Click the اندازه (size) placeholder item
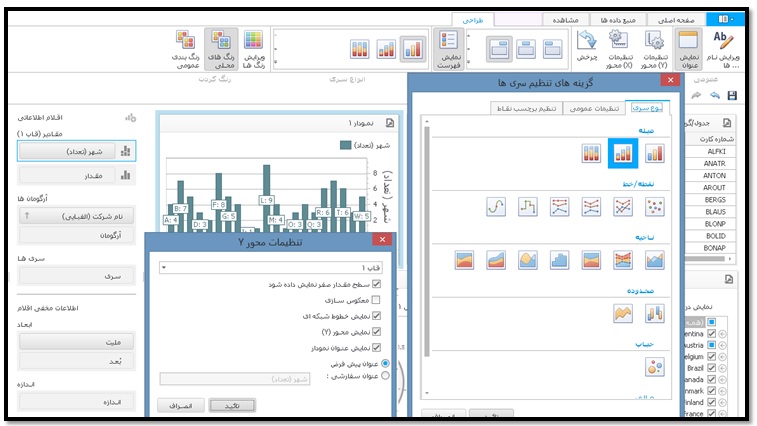757x426 pixels. pos(76,402)
